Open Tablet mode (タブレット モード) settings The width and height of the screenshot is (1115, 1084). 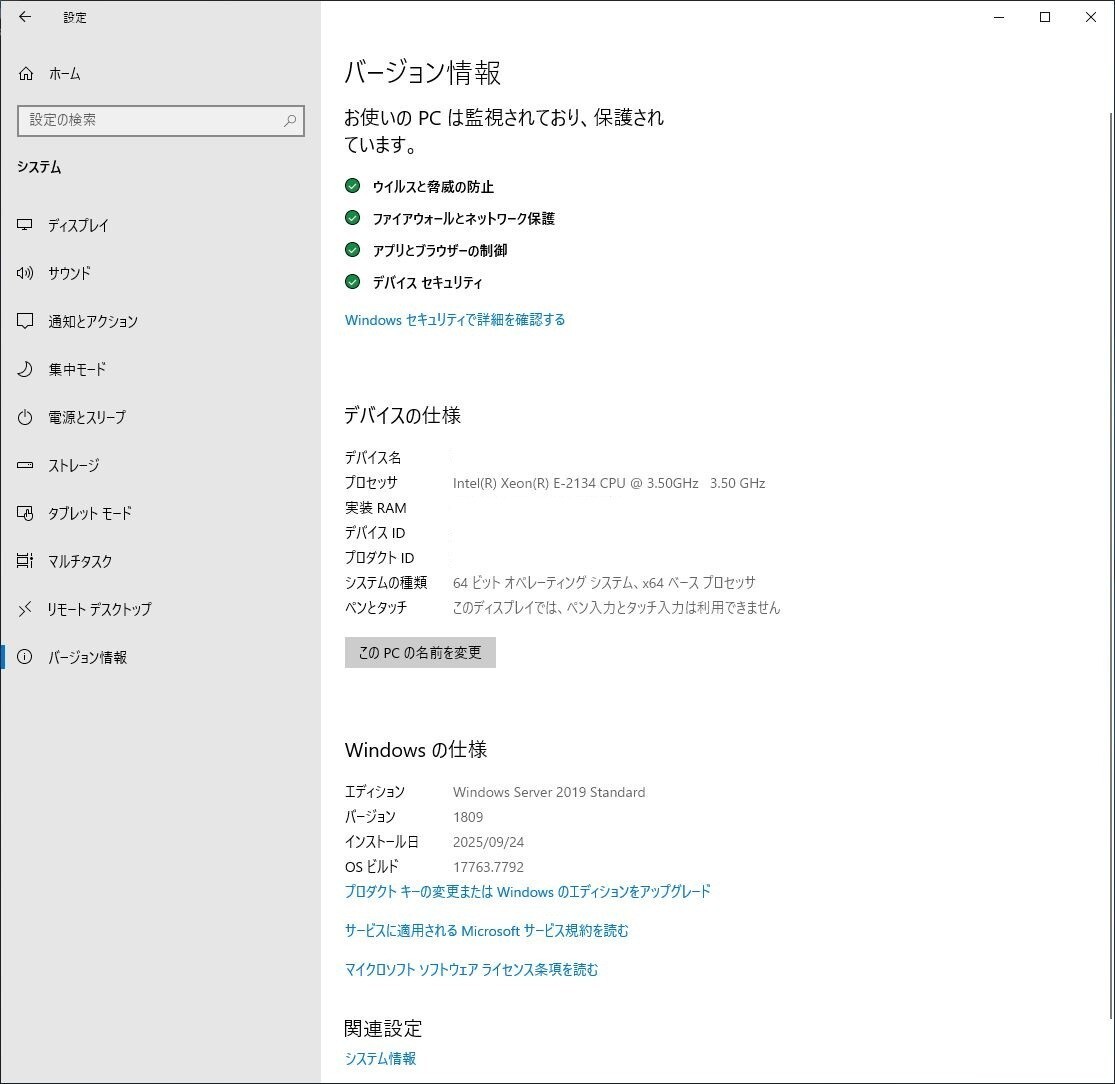click(89, 514)
